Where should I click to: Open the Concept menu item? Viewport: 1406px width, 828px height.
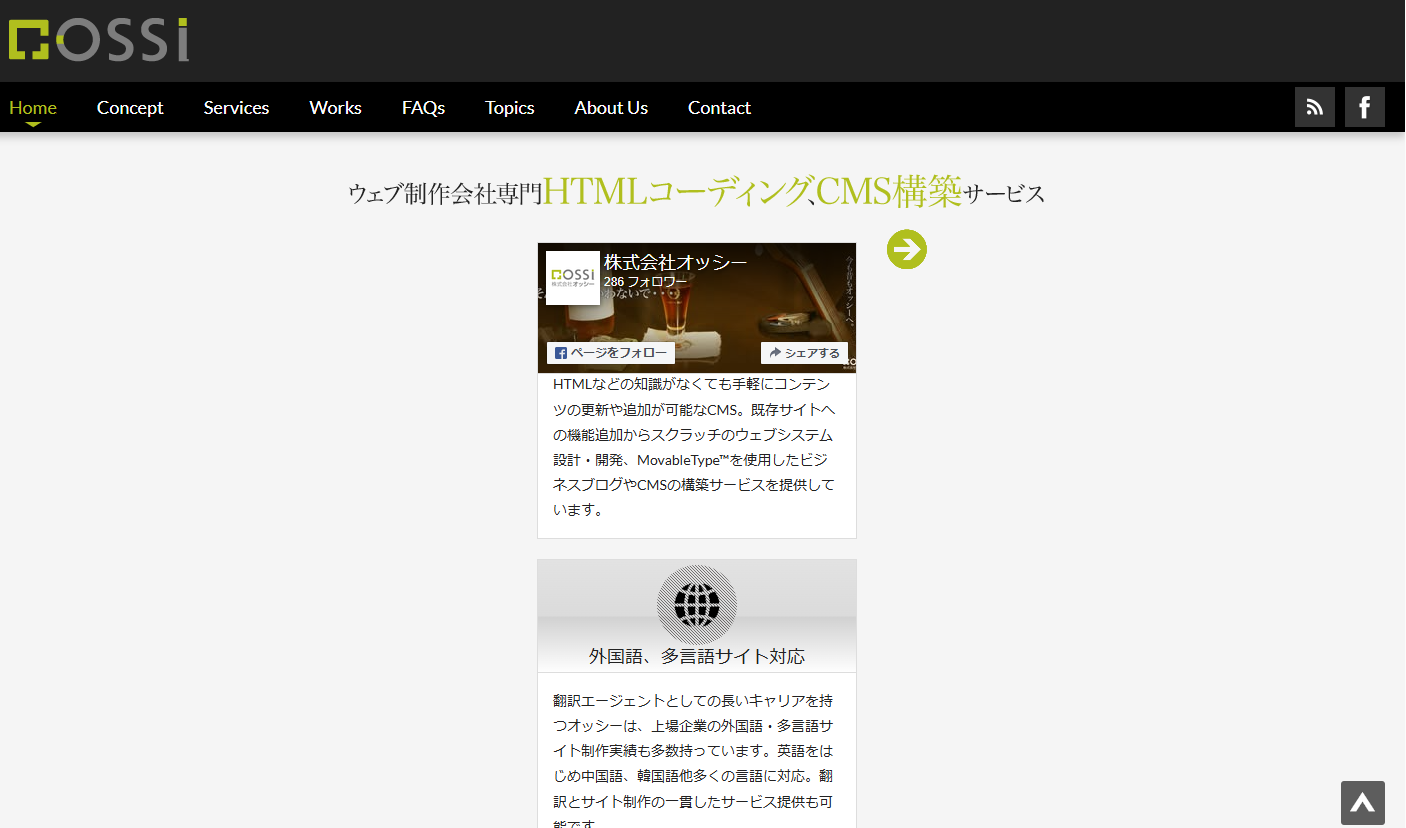130,107
